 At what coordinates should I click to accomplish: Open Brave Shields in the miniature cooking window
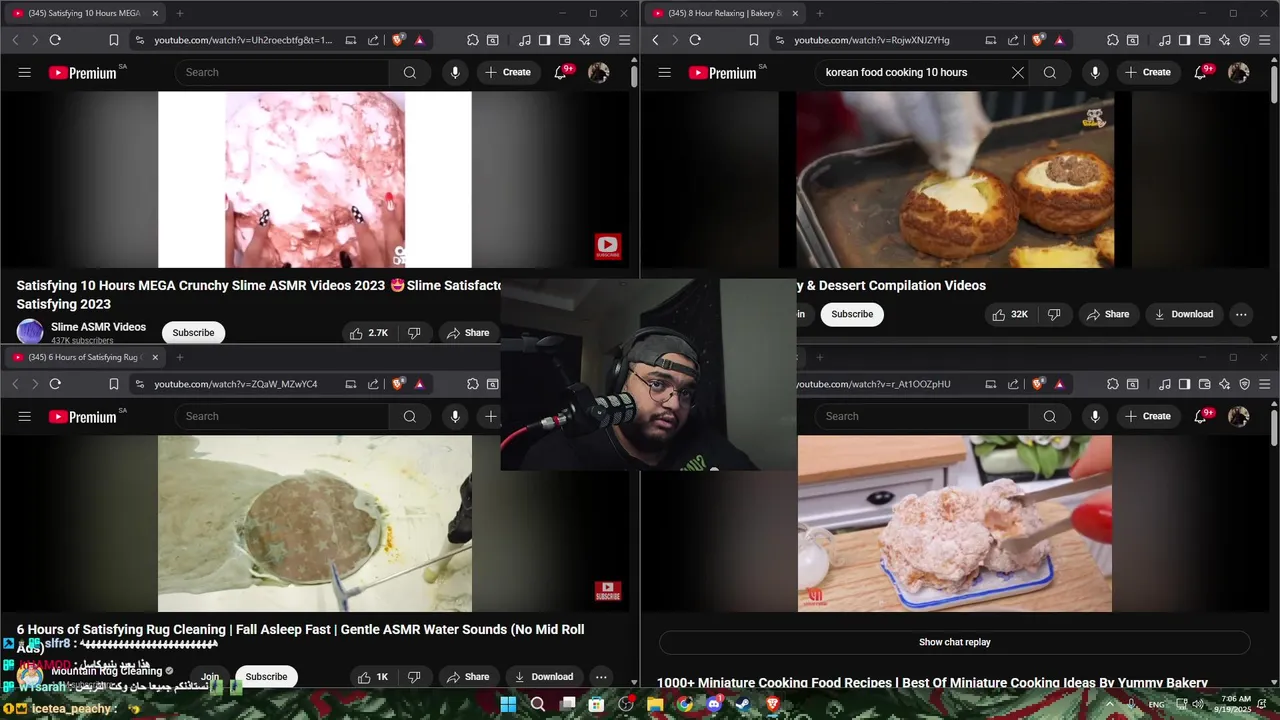click(1038, 384)
